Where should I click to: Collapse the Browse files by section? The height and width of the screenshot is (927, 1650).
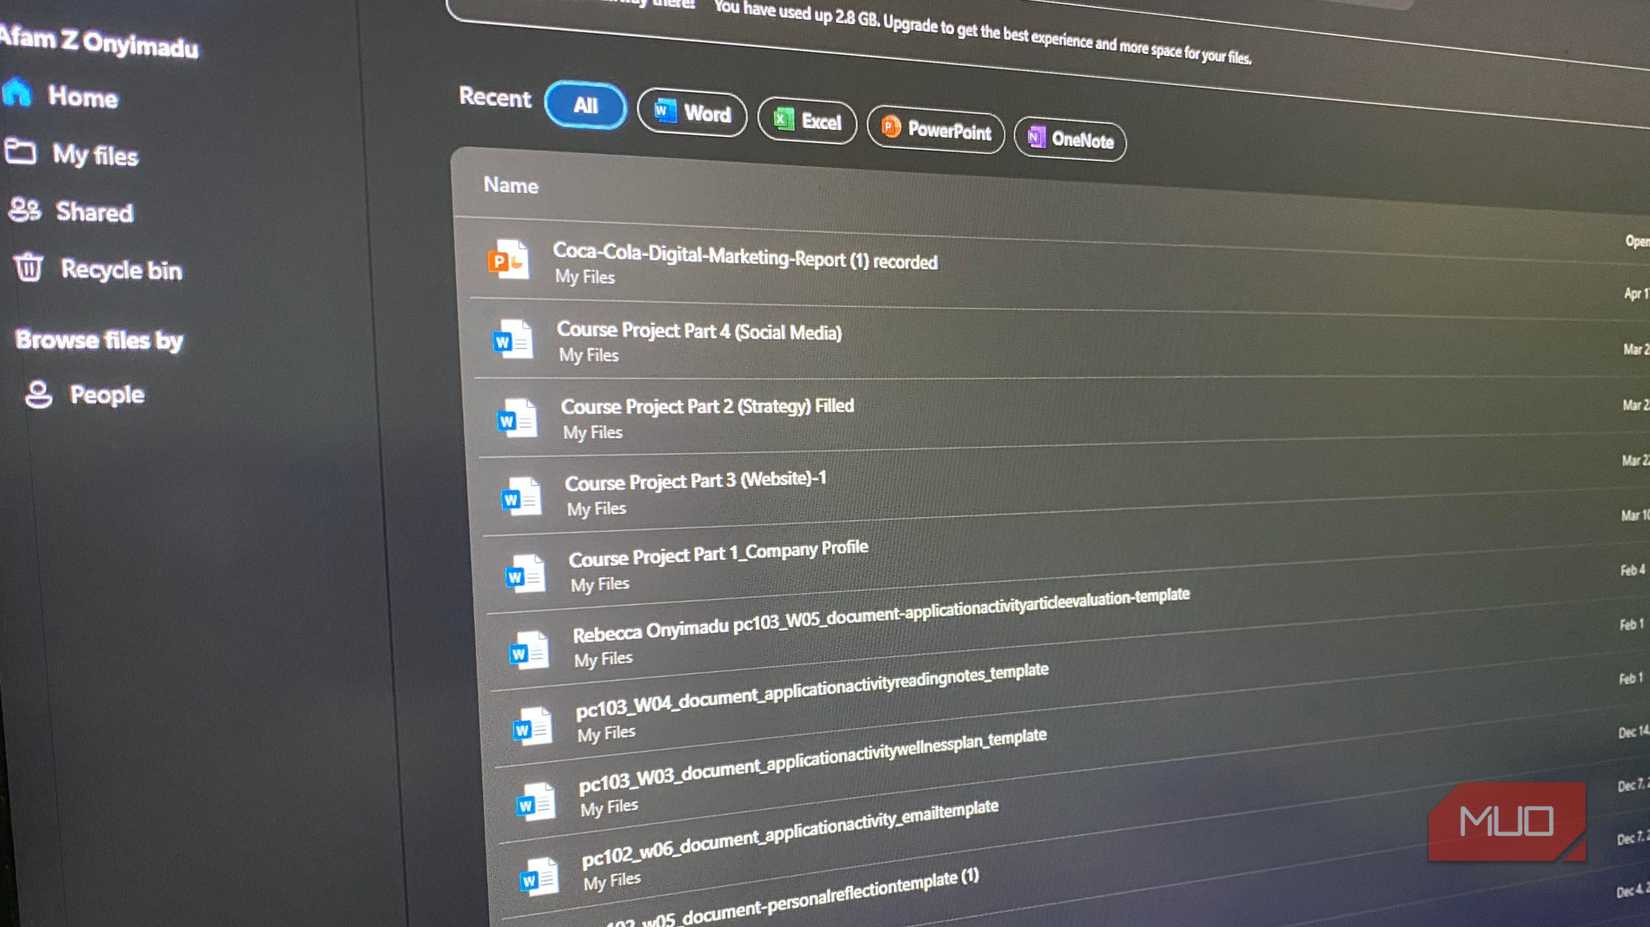(98, 339)
